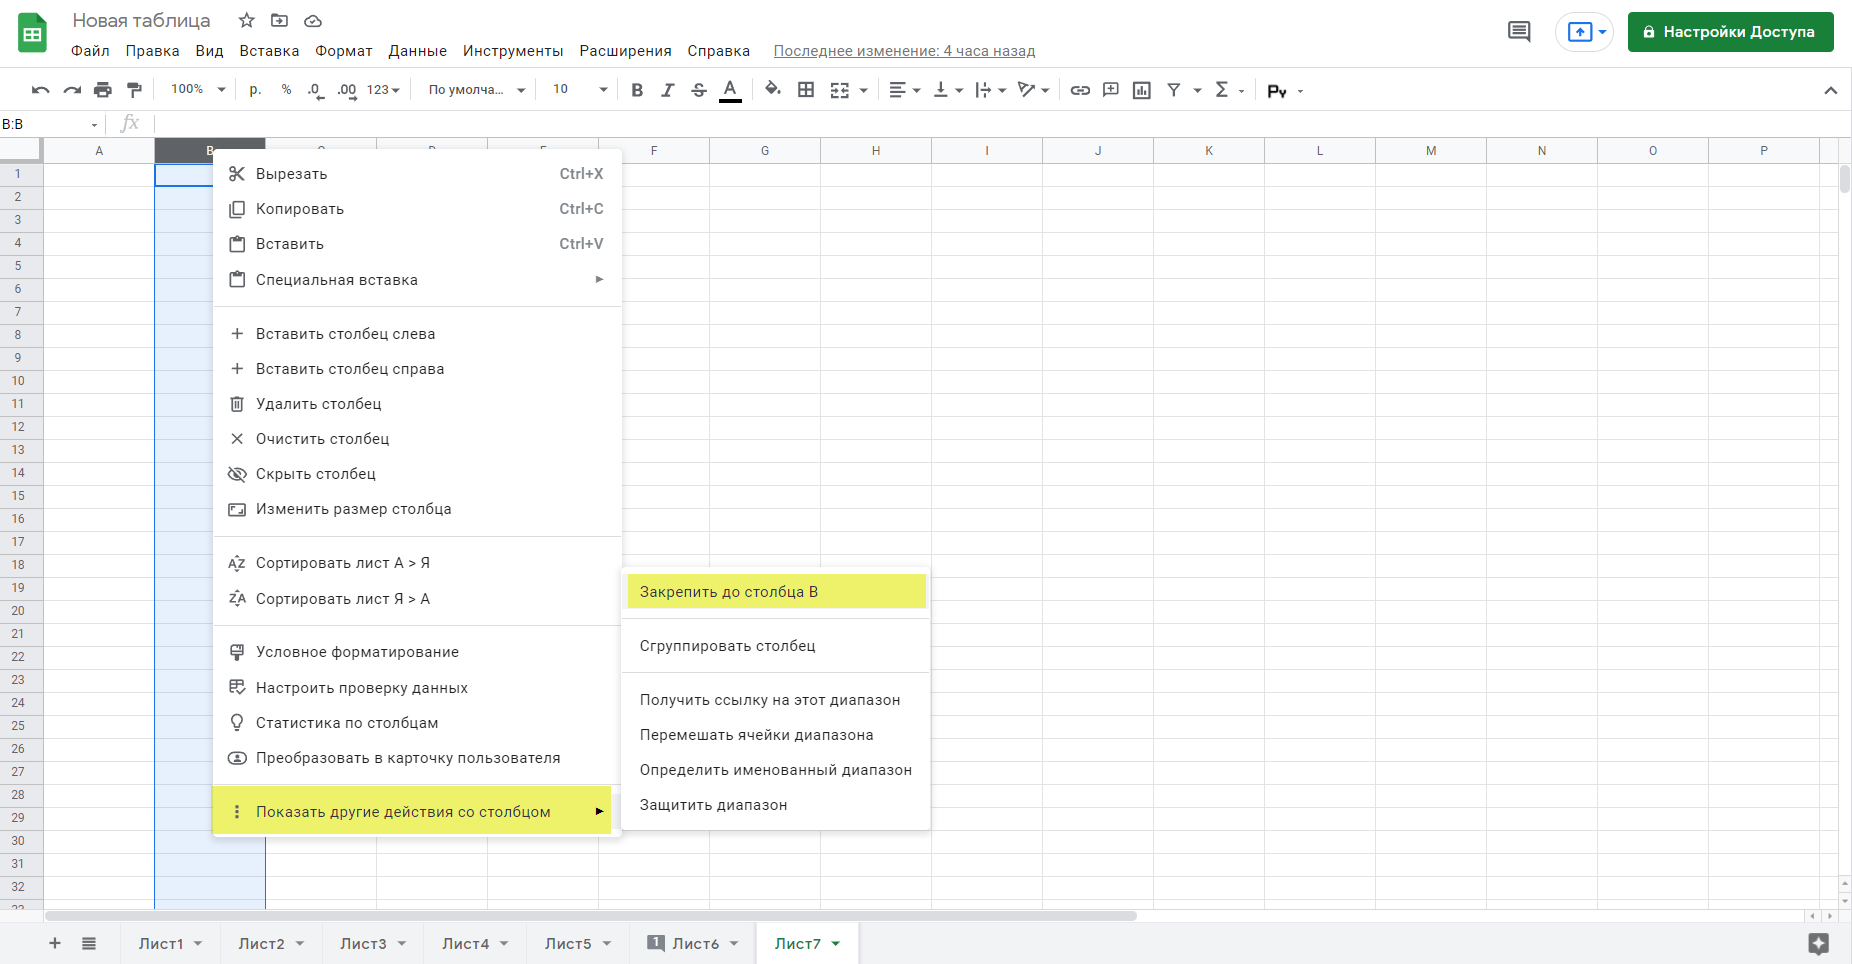Screen dimensions: 1852x964
Task: Click the insert chart icon
Action: 1142,90
